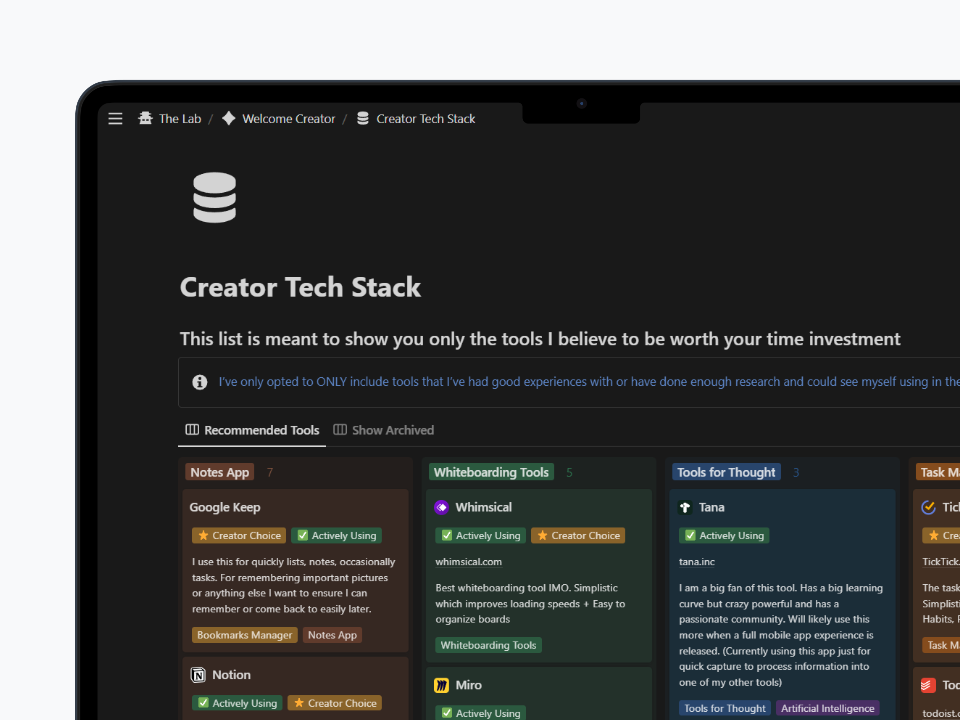This screenshot has height=720, width=960.
Task: Click the Todoist red logo icon
Action: pos(928,685)
